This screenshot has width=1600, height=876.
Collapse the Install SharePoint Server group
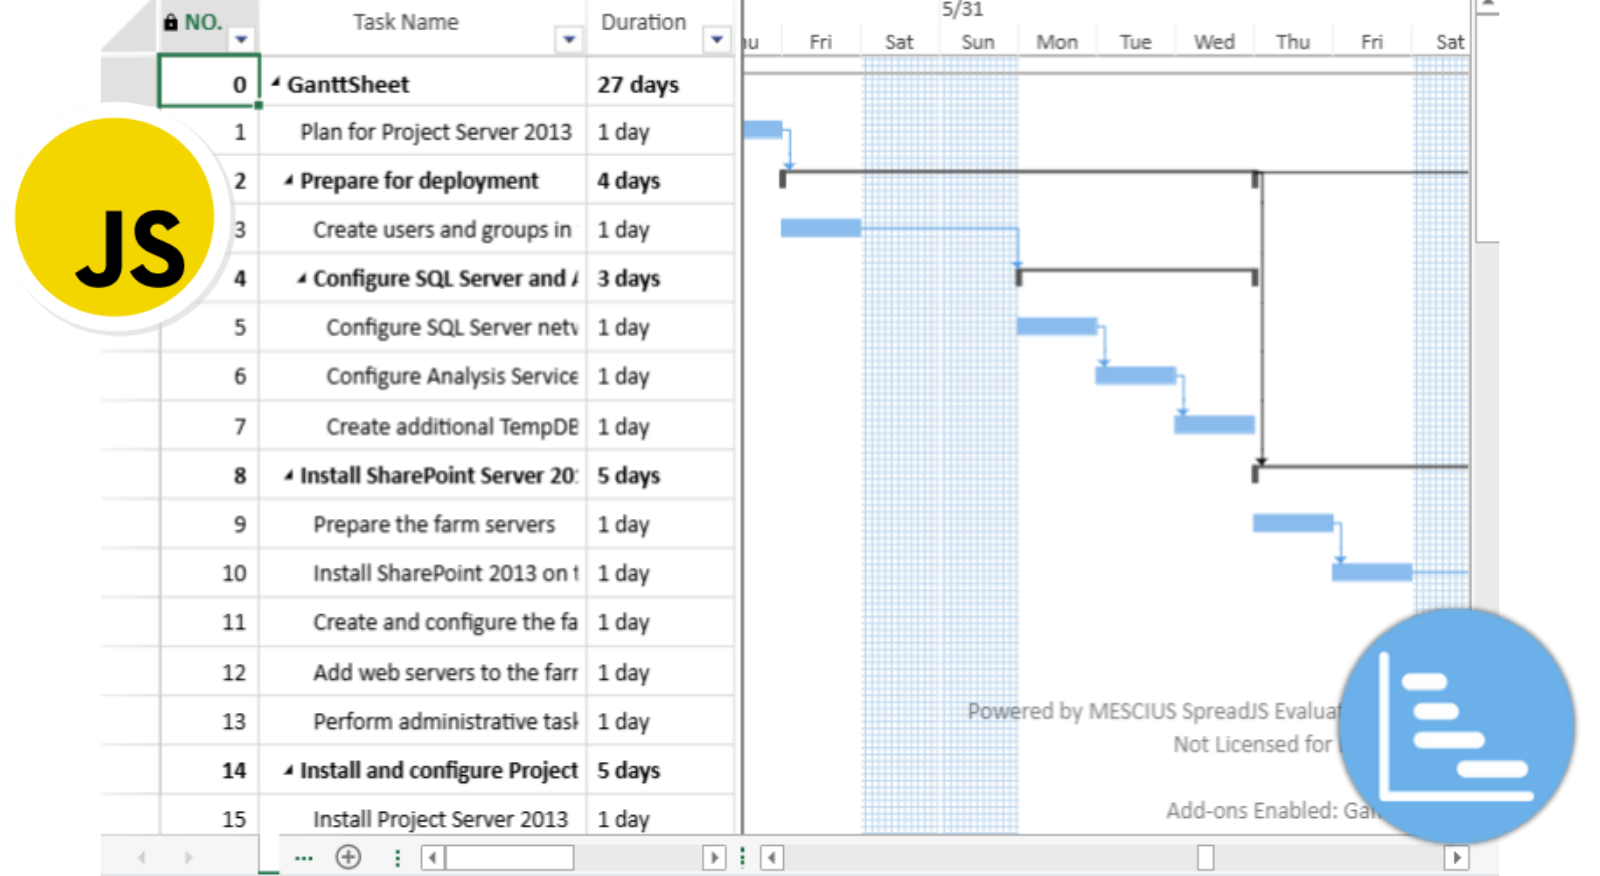[x=289, y=475]
